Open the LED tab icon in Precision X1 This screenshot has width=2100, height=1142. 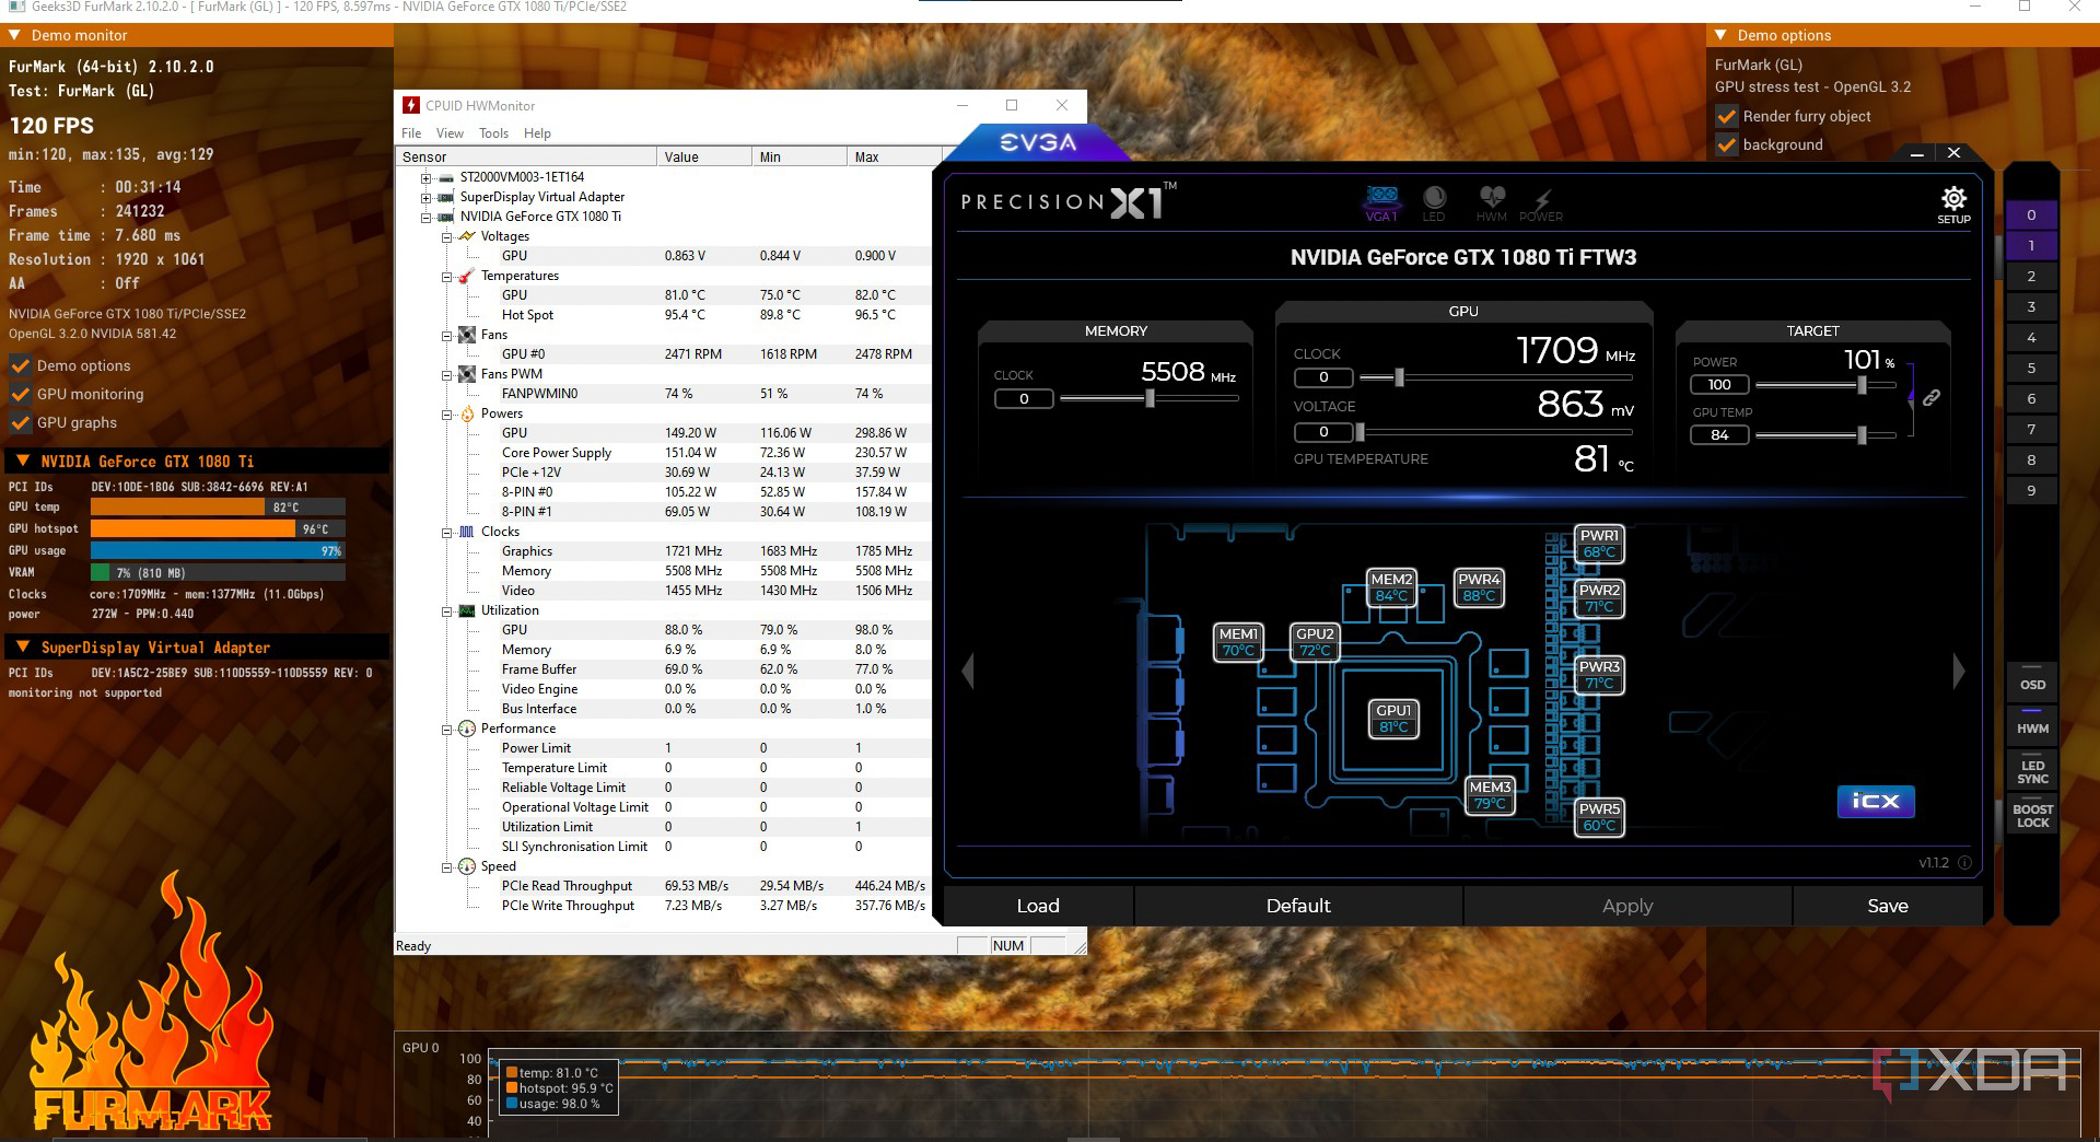click(x=1434, y=203)
